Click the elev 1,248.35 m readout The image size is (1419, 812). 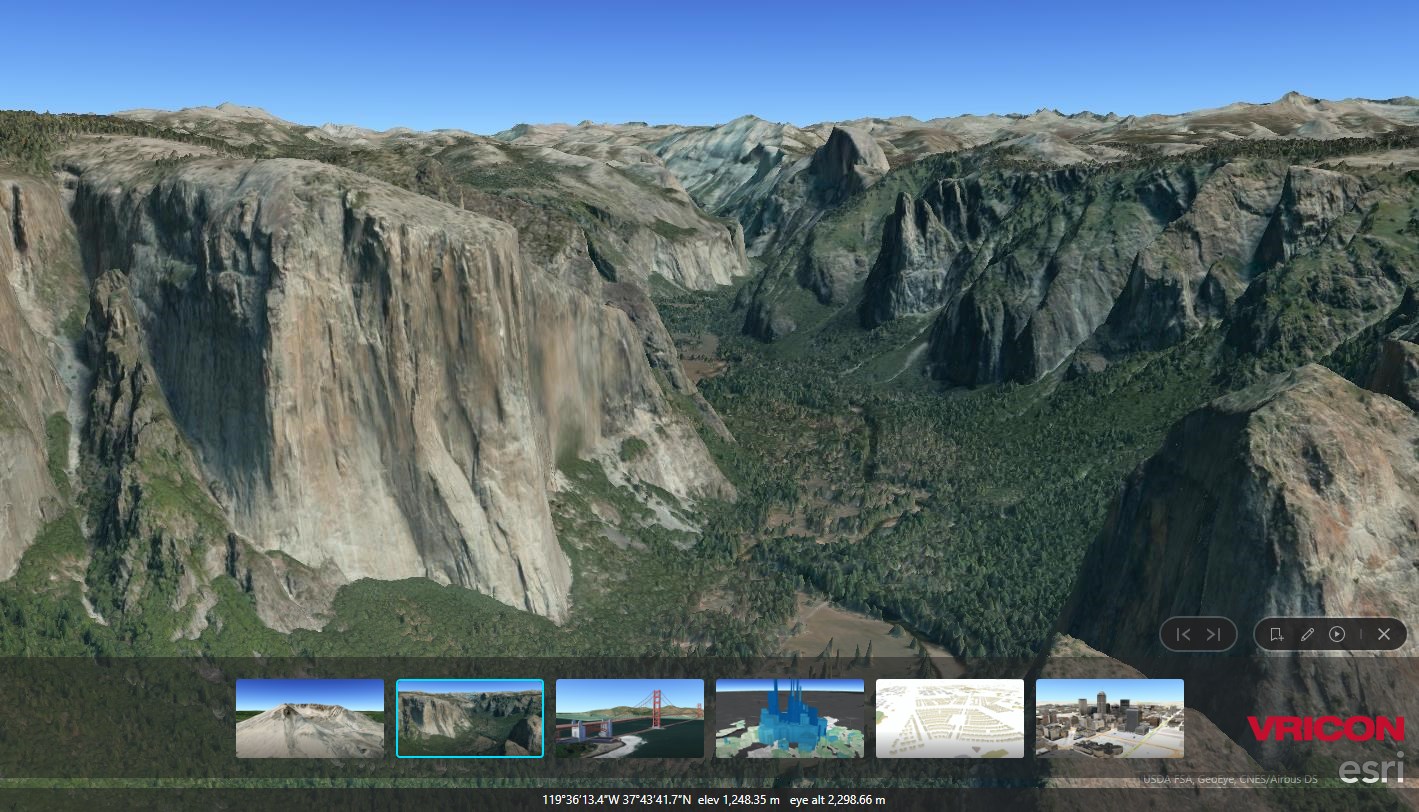point(738,800)
